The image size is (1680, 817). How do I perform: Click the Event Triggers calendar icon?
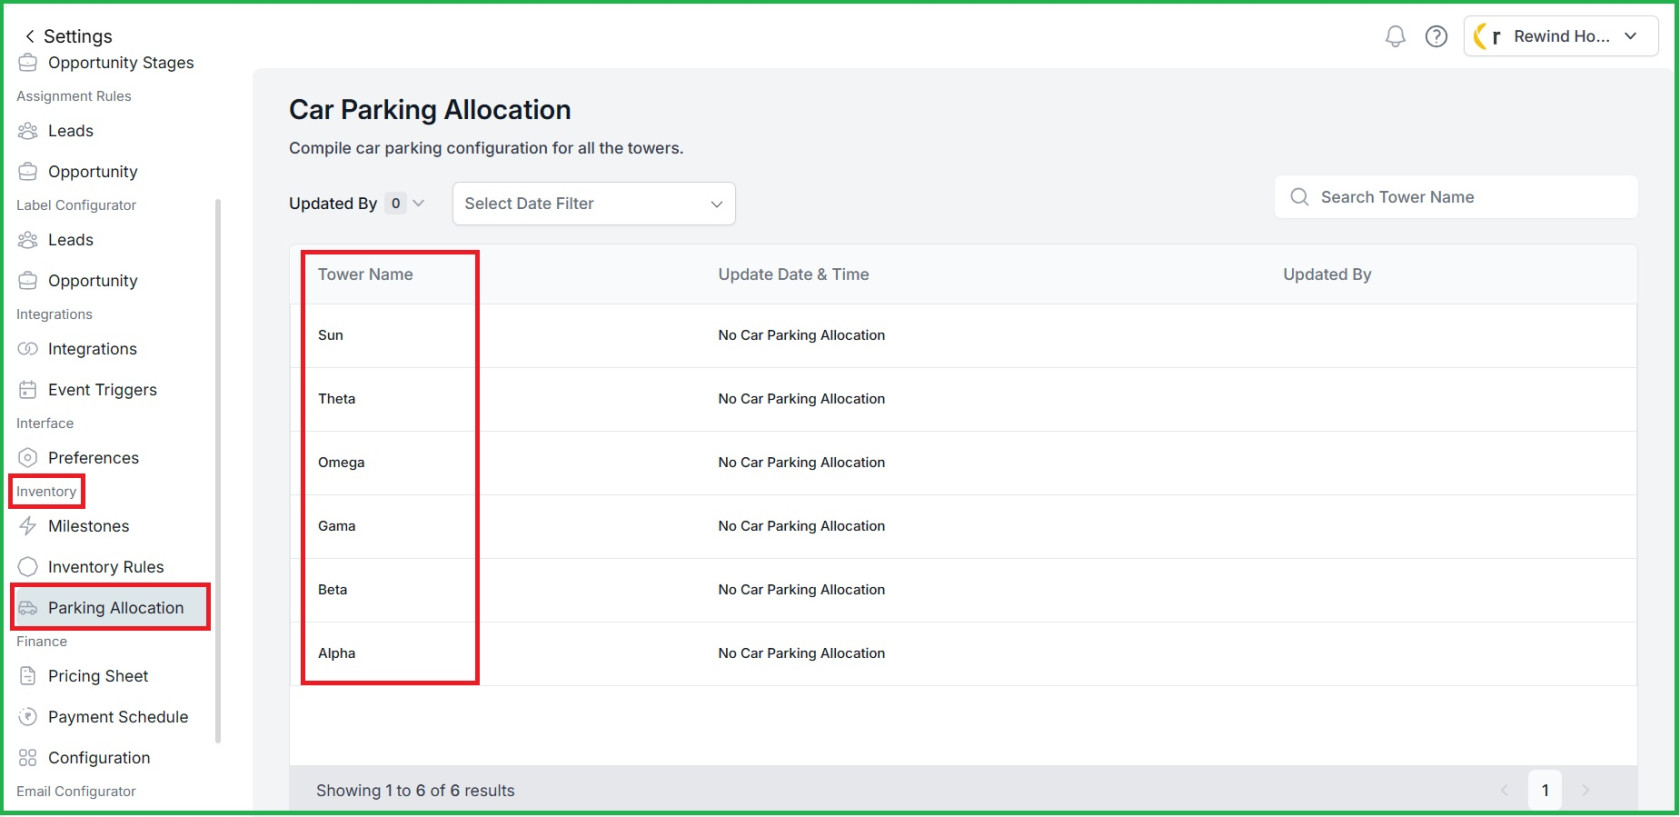click(28, 390)
